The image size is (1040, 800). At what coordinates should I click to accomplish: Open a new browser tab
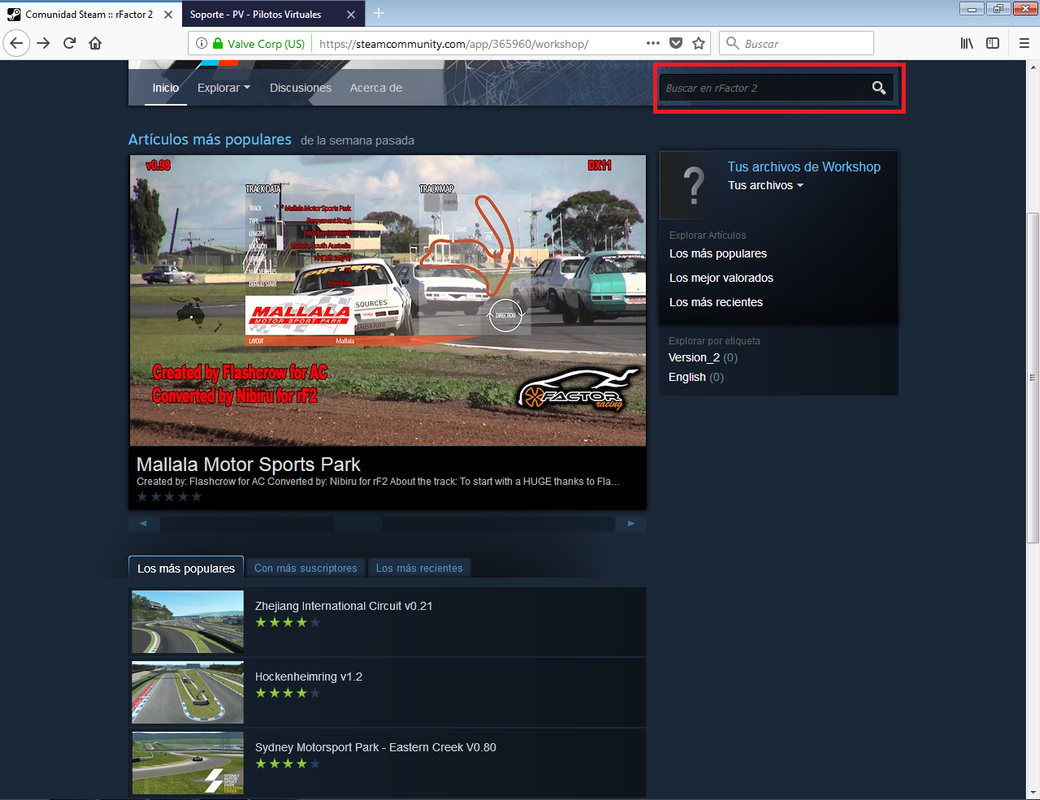pos(378,13)
